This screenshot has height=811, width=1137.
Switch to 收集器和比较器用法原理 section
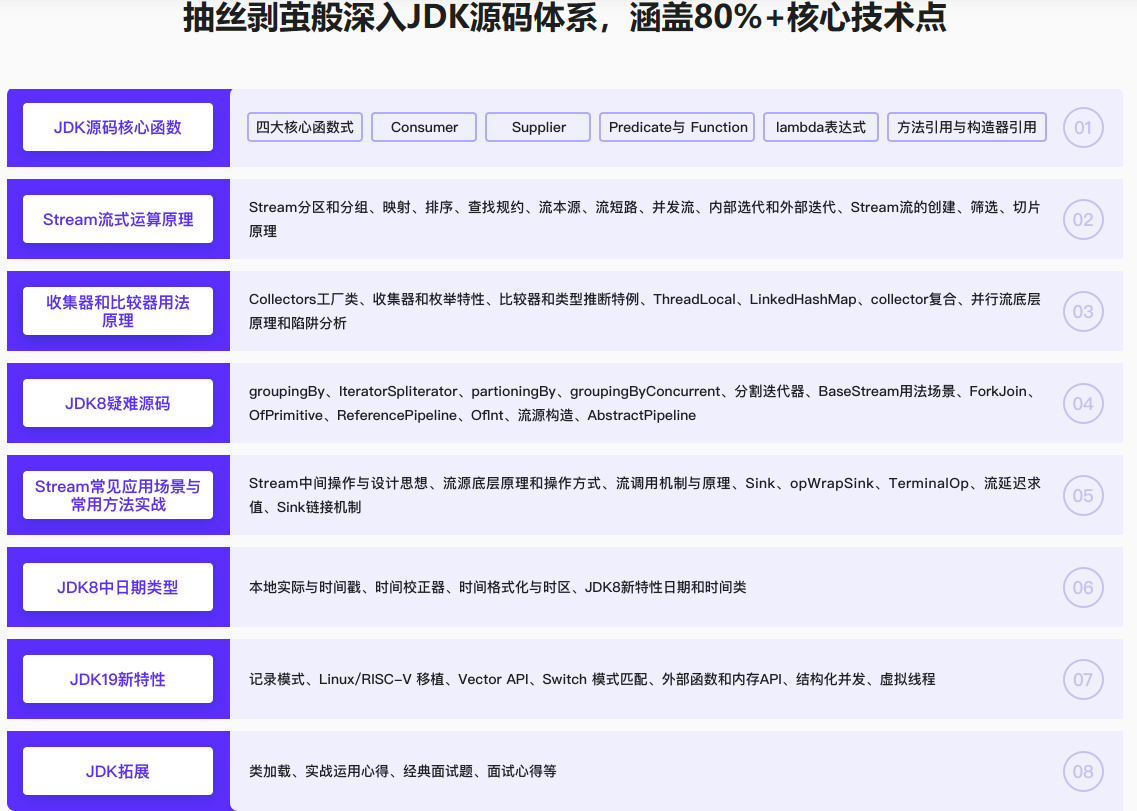[118, 311]
